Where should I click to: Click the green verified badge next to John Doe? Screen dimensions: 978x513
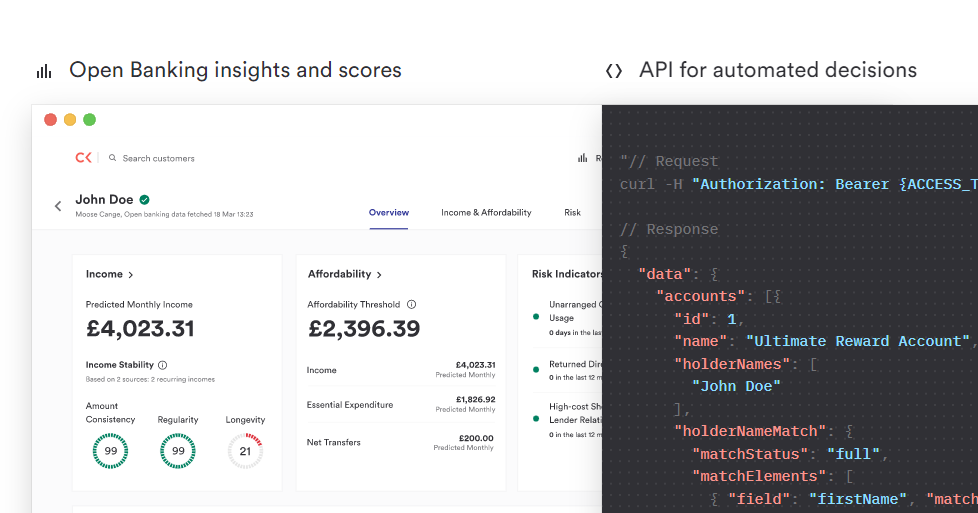tap(145, 200)
